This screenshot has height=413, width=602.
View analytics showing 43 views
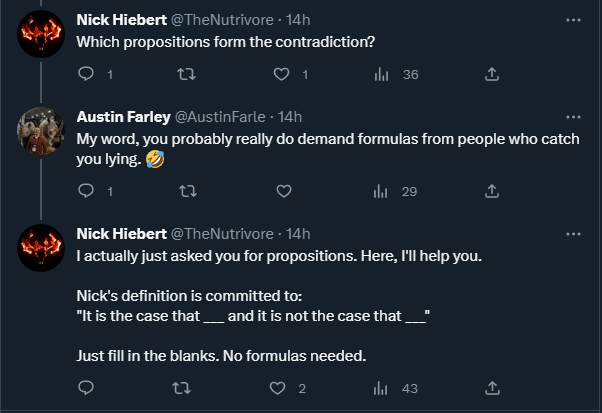tap(381, 387)
